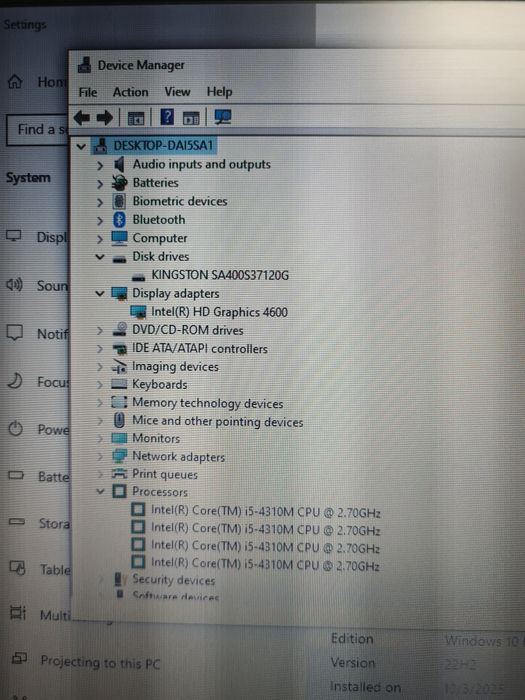Screen dimensions: 525x700
Task: Click the Focus assist moon icon in Settings
Action: click(x=15, y=381)
